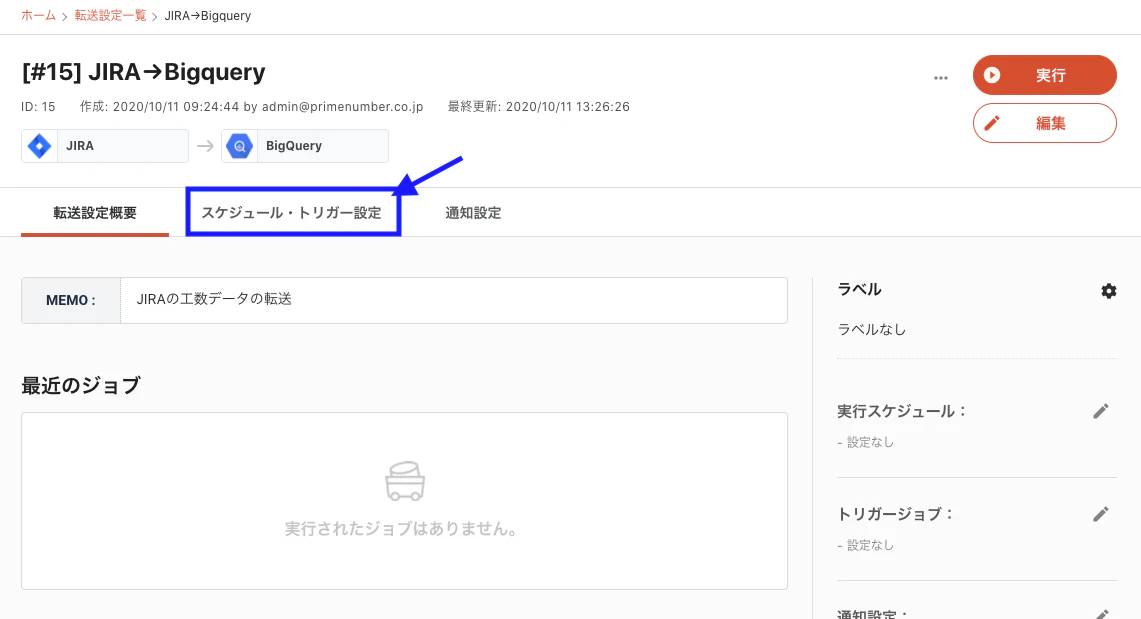1141x619 pixels.
Task: Click JIRA→Bigquery breadcrumb text
Action: pyautogui.click(x=207, y=15)
